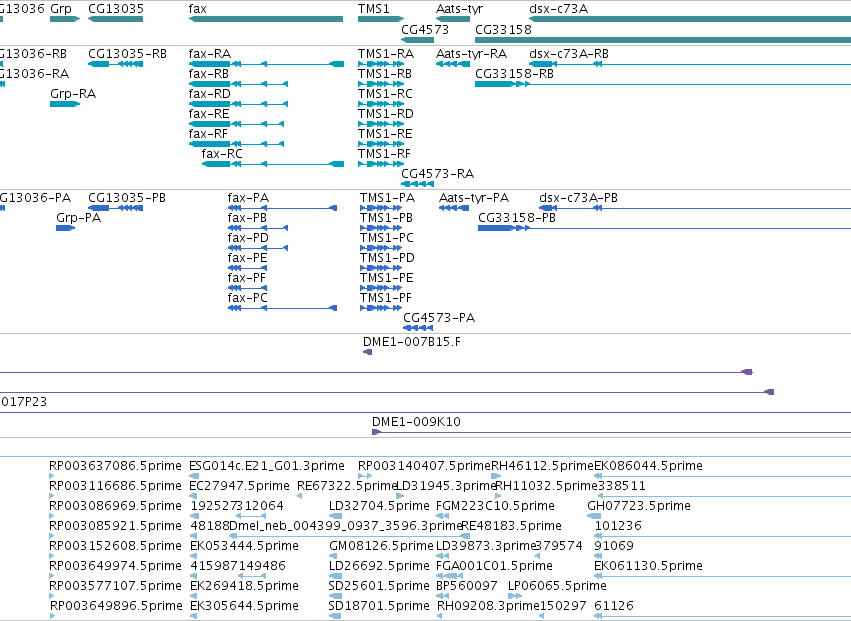Screen dimensions: 851x621
Task: Click EST label GH07723.5prime
Action: (x=639, y=506)
